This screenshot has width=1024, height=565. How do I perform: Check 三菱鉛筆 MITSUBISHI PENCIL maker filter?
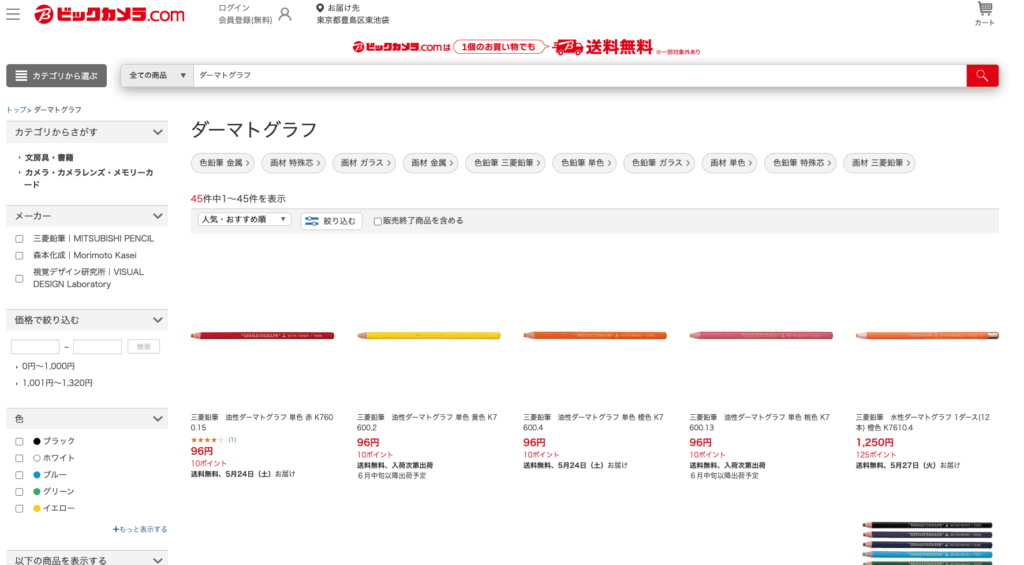coord(19,239)
